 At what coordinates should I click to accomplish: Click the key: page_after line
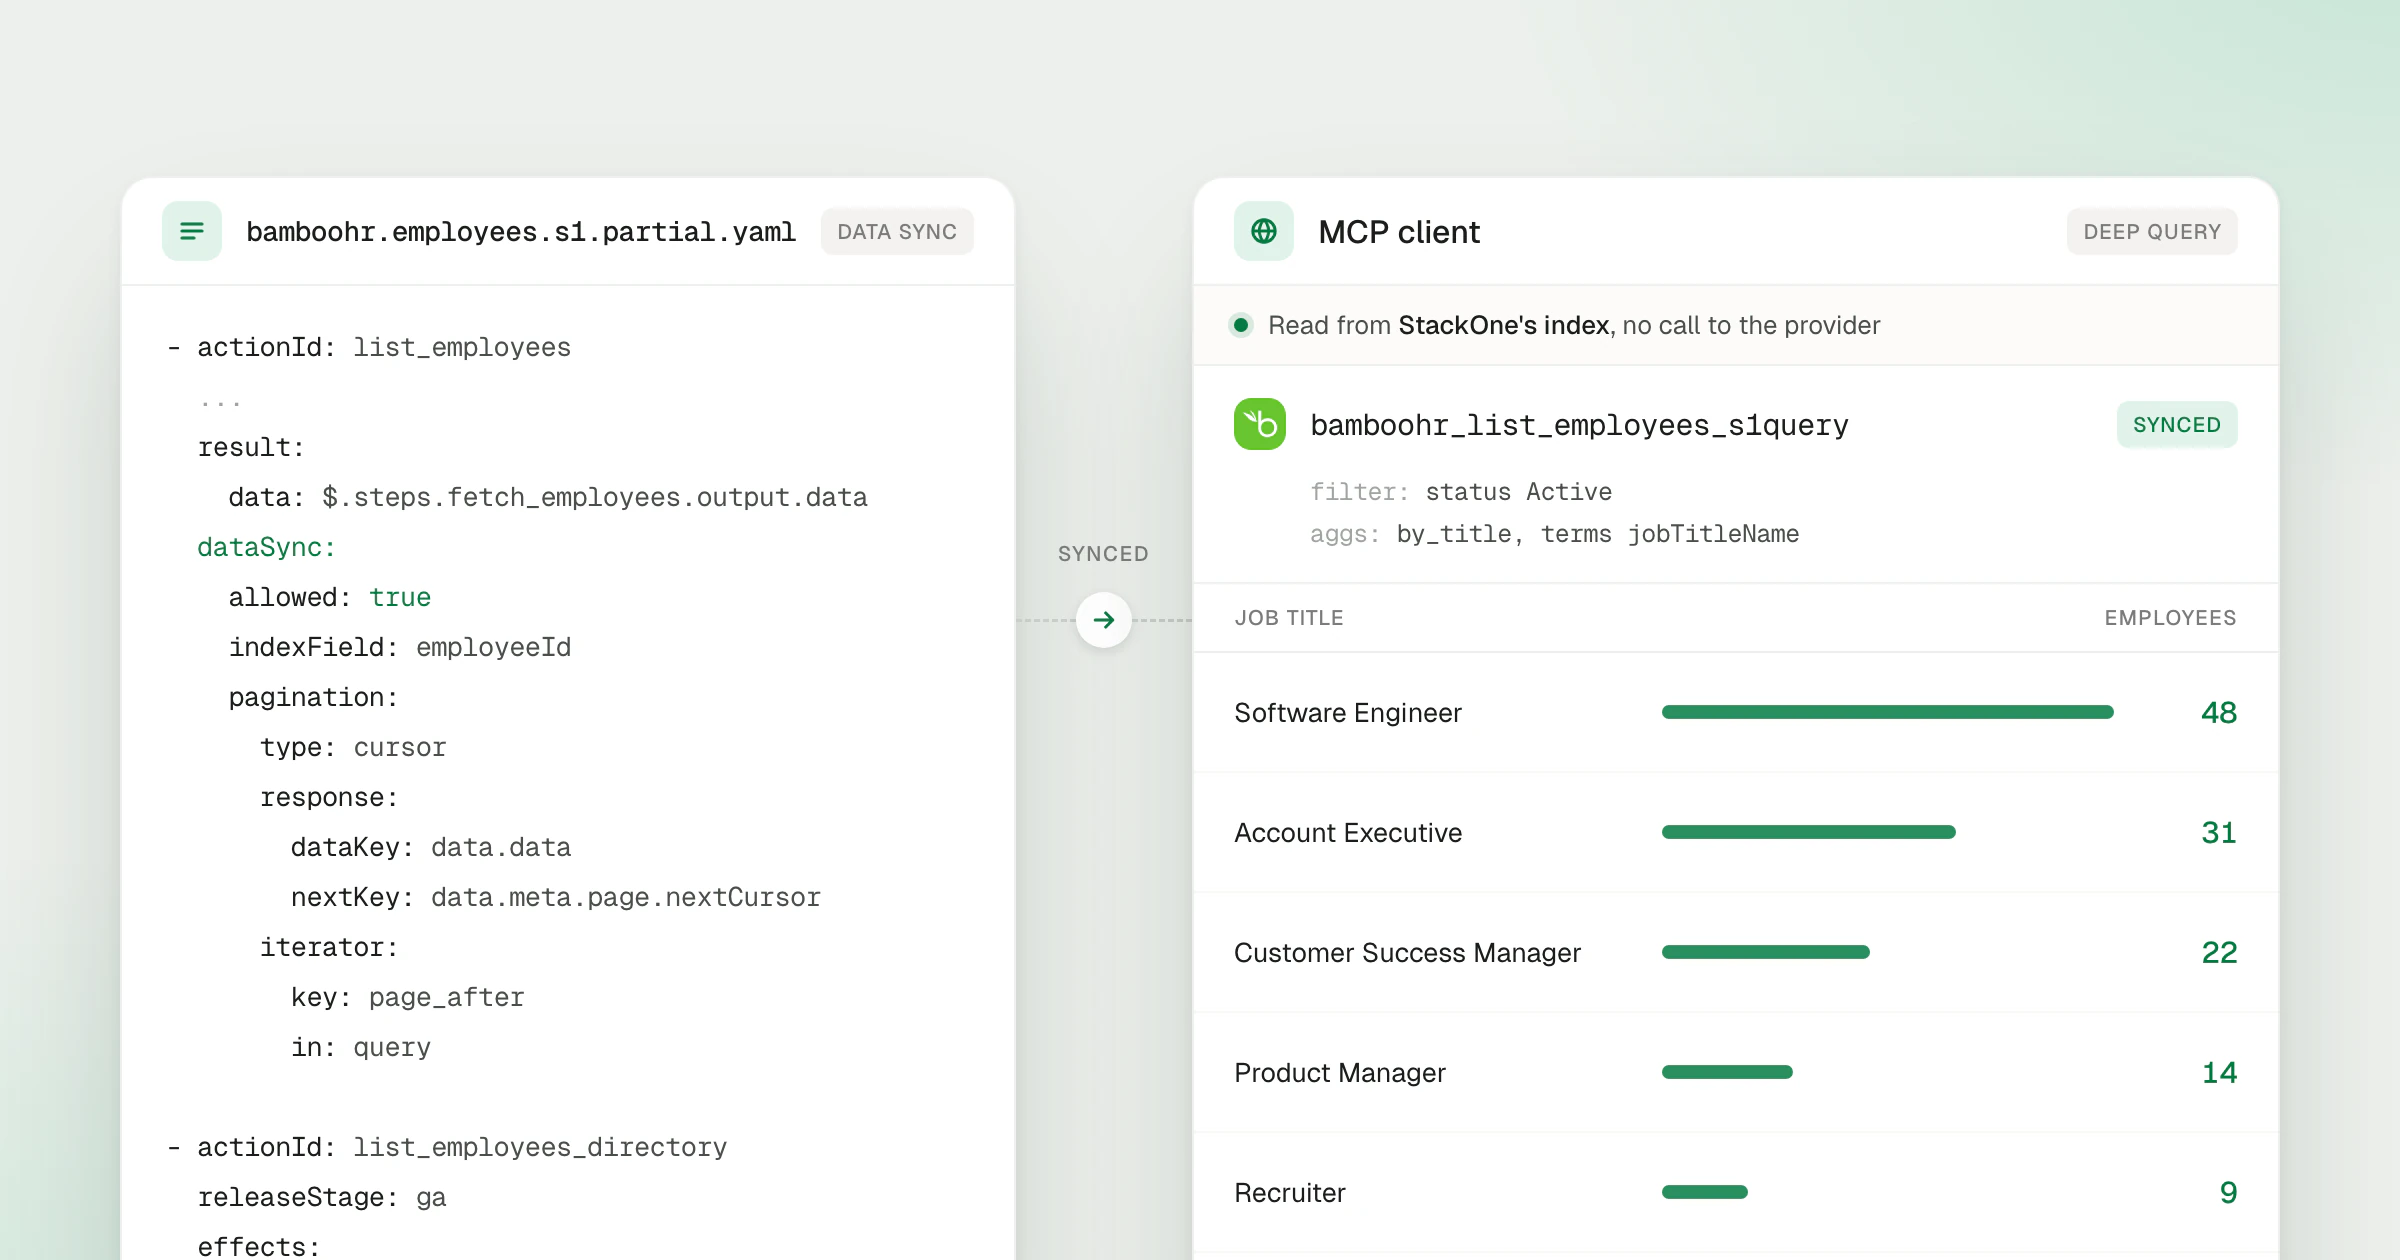pyautogui.click(x=408, y=997)
